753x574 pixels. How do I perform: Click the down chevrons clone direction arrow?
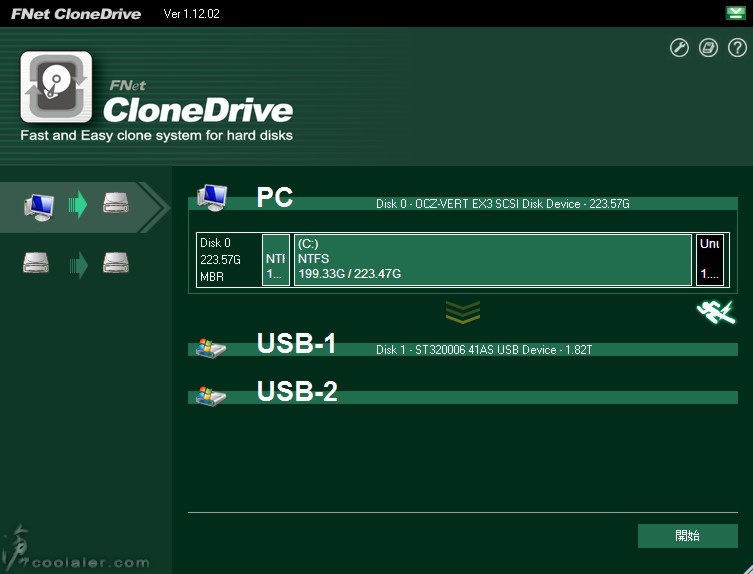[x=462, y=312]
